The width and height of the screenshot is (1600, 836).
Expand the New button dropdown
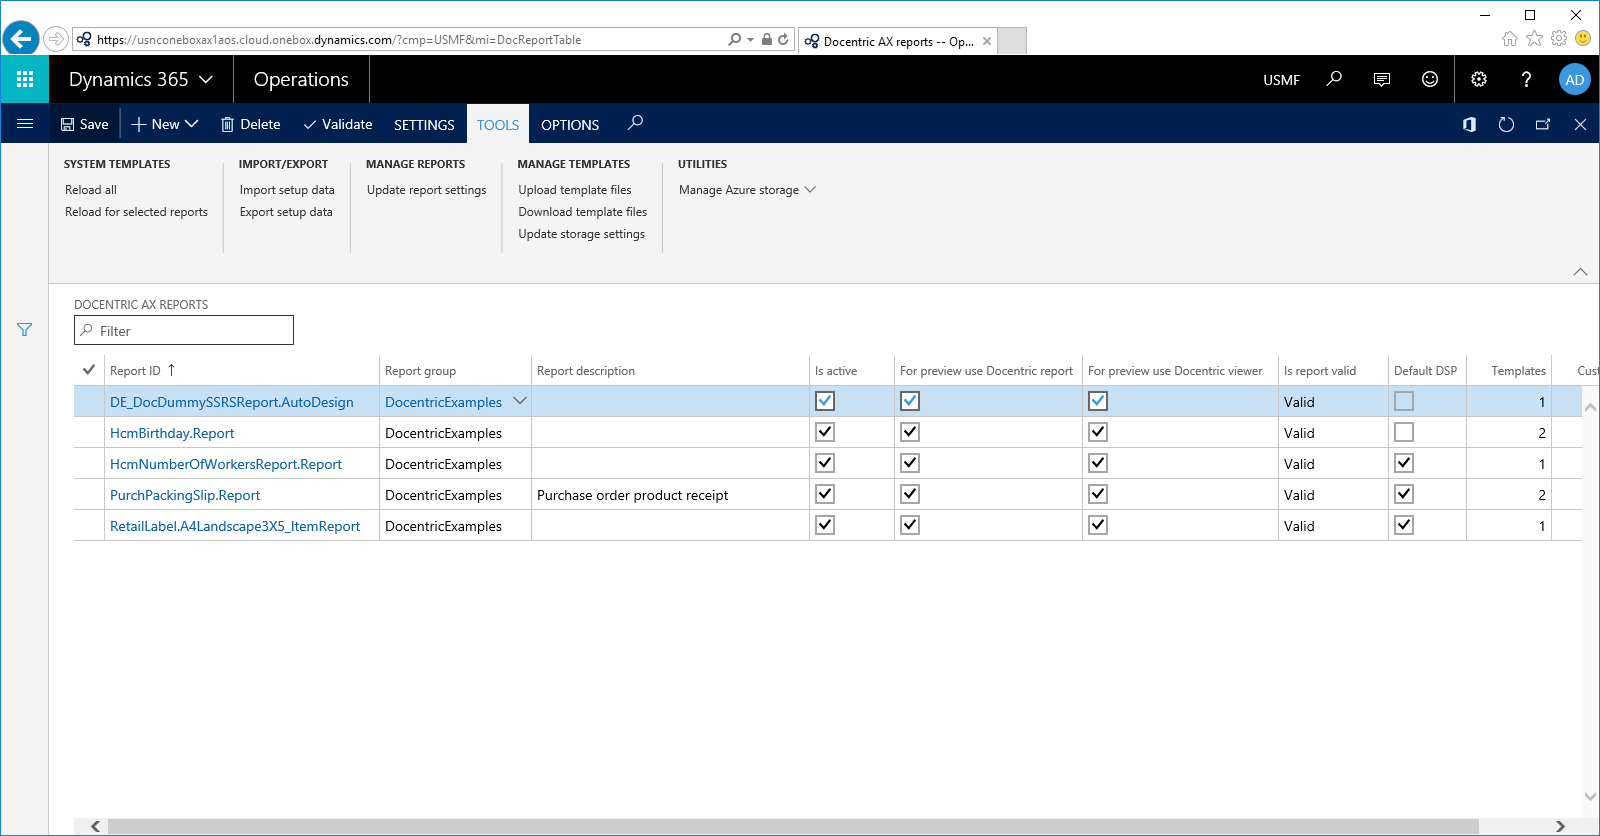click(x=192, y=123)
